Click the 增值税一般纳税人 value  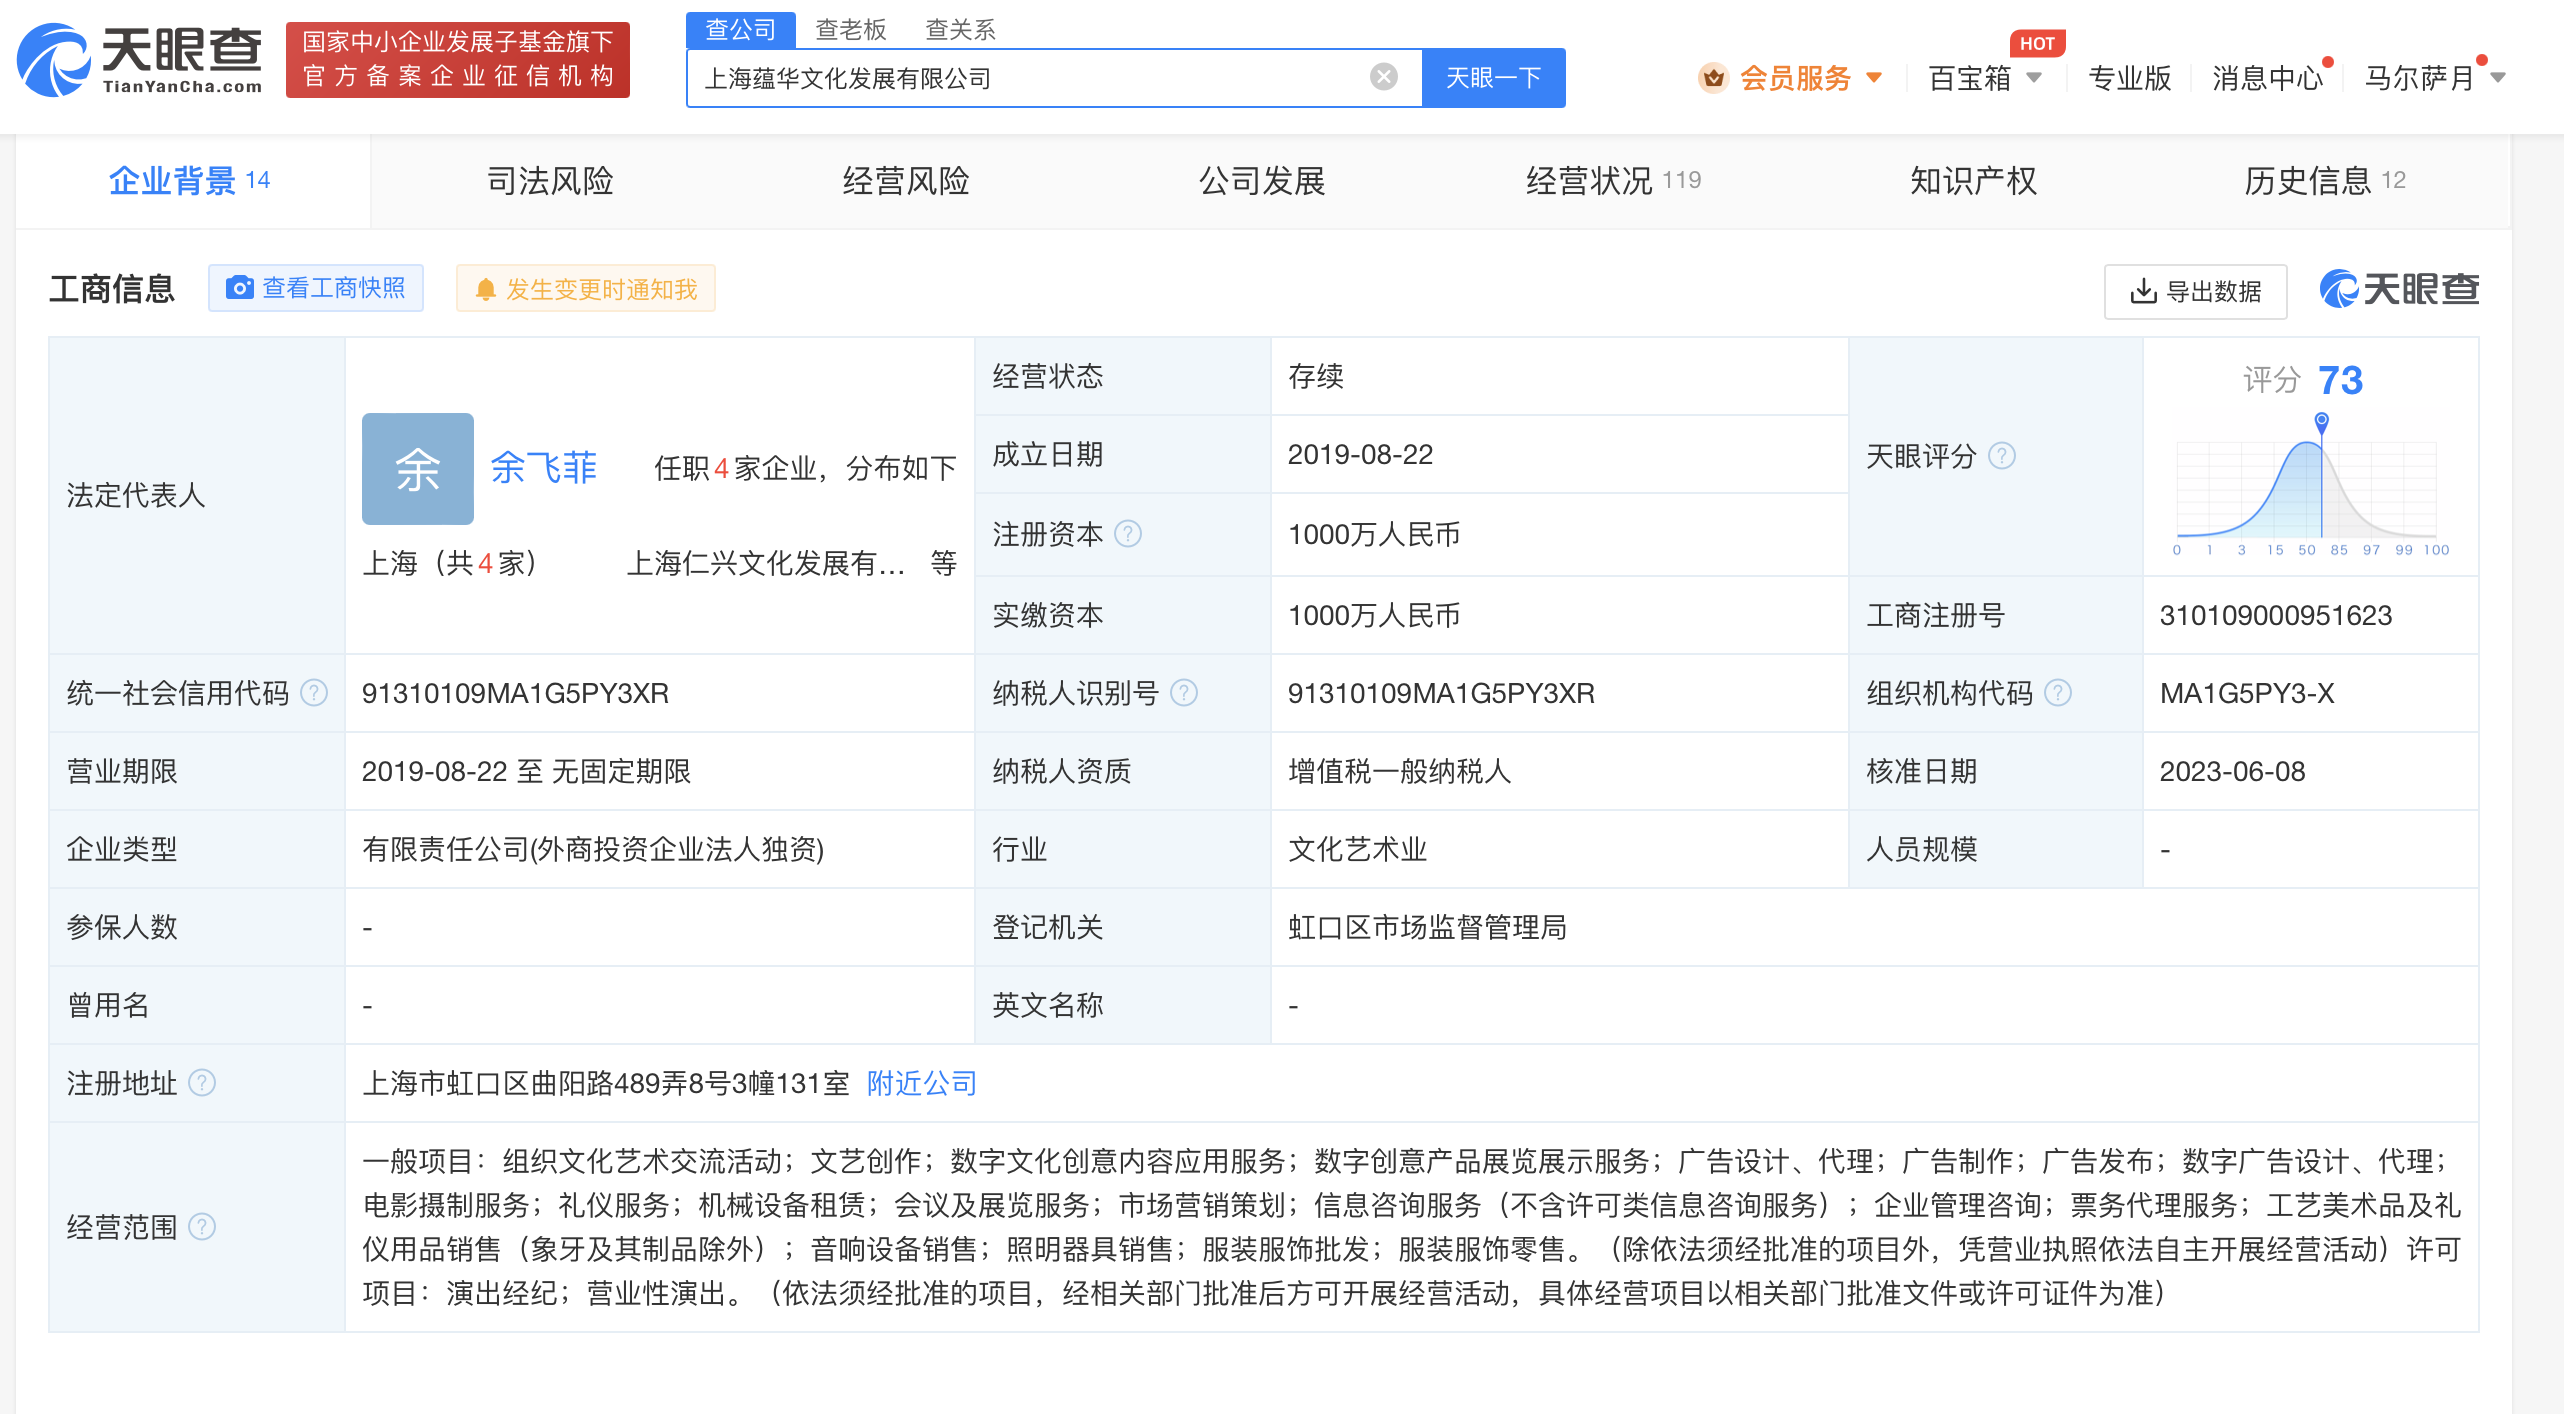point(1399,771)
